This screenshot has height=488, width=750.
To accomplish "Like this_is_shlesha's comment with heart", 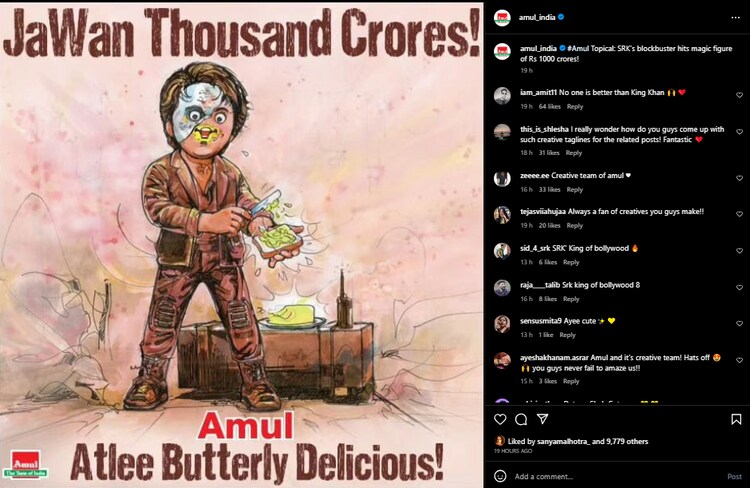I will click(738, 134).
